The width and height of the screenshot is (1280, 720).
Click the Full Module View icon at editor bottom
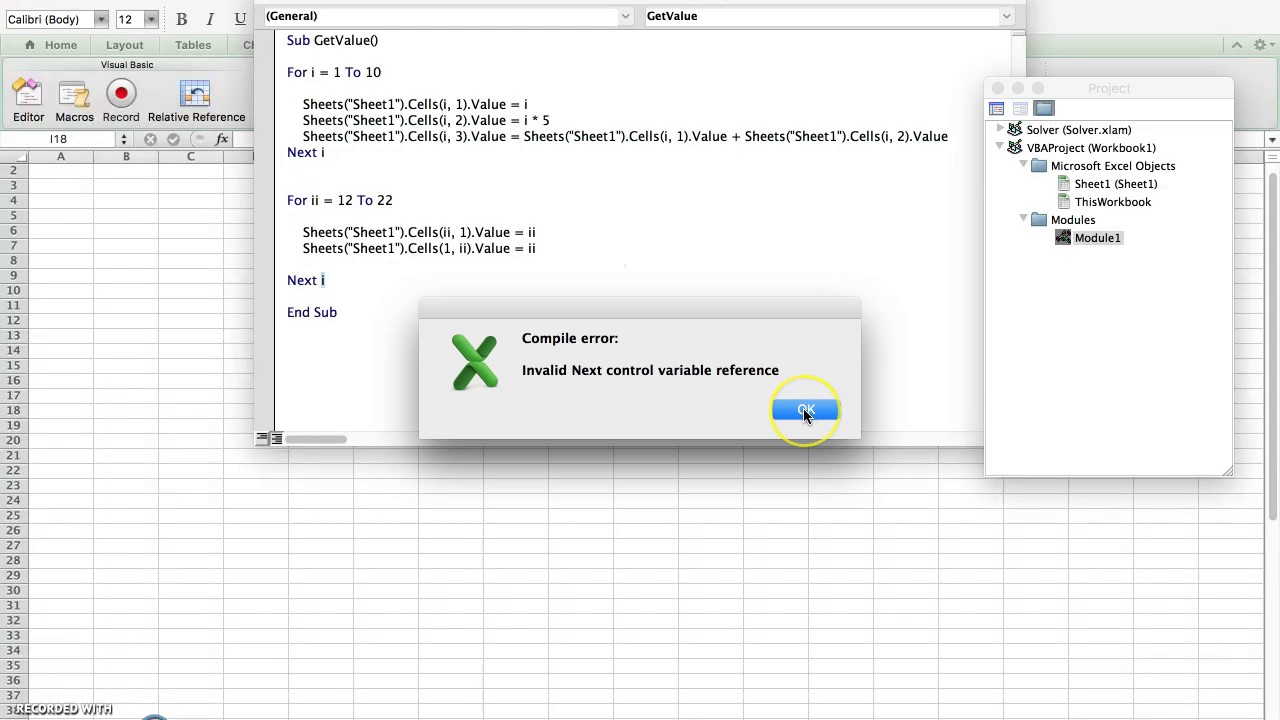point(277,438)
